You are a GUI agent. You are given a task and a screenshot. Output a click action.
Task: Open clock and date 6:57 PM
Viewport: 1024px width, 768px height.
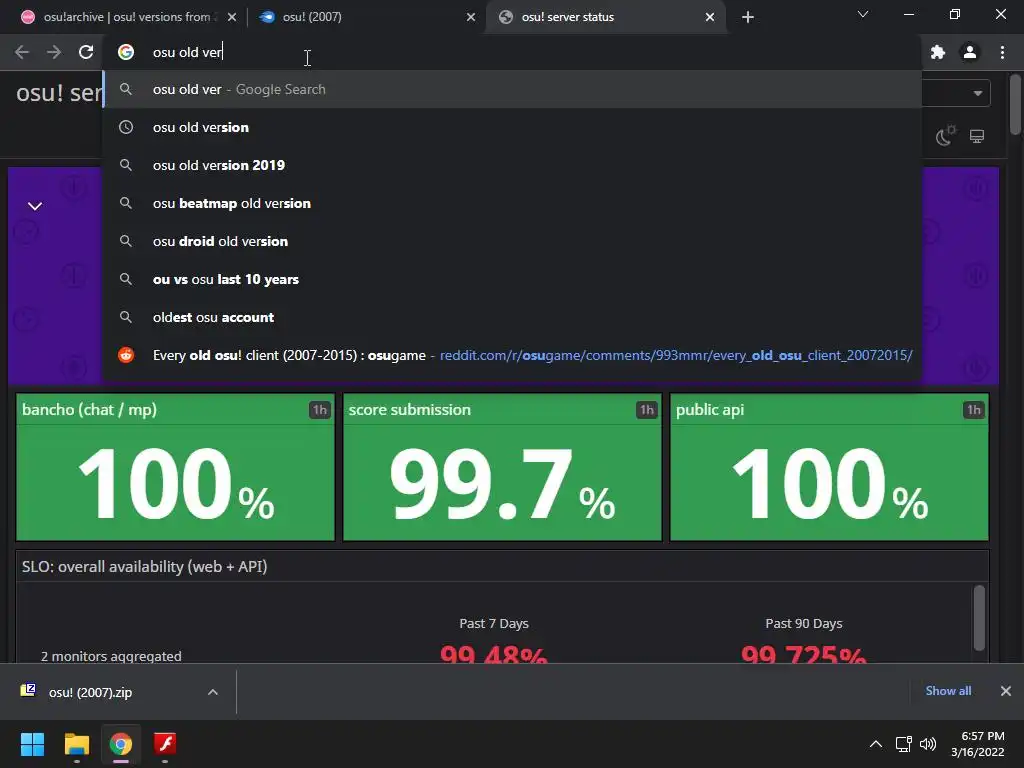978,744
